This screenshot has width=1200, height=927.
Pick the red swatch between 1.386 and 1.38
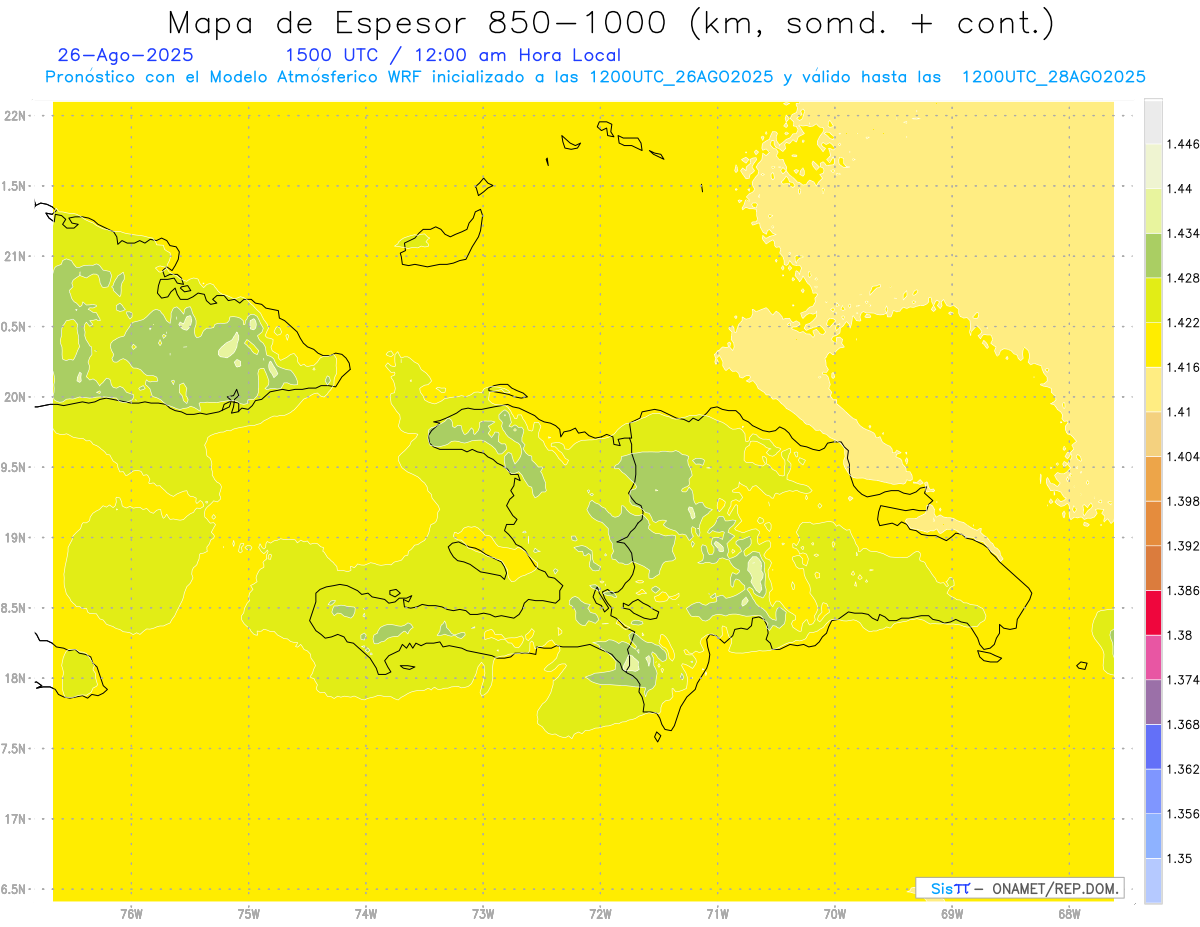point(1153,612)
